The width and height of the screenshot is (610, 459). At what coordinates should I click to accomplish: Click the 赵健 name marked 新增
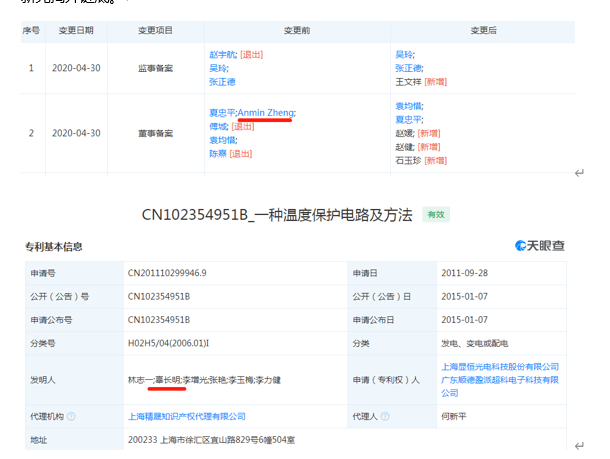(404, 147)
